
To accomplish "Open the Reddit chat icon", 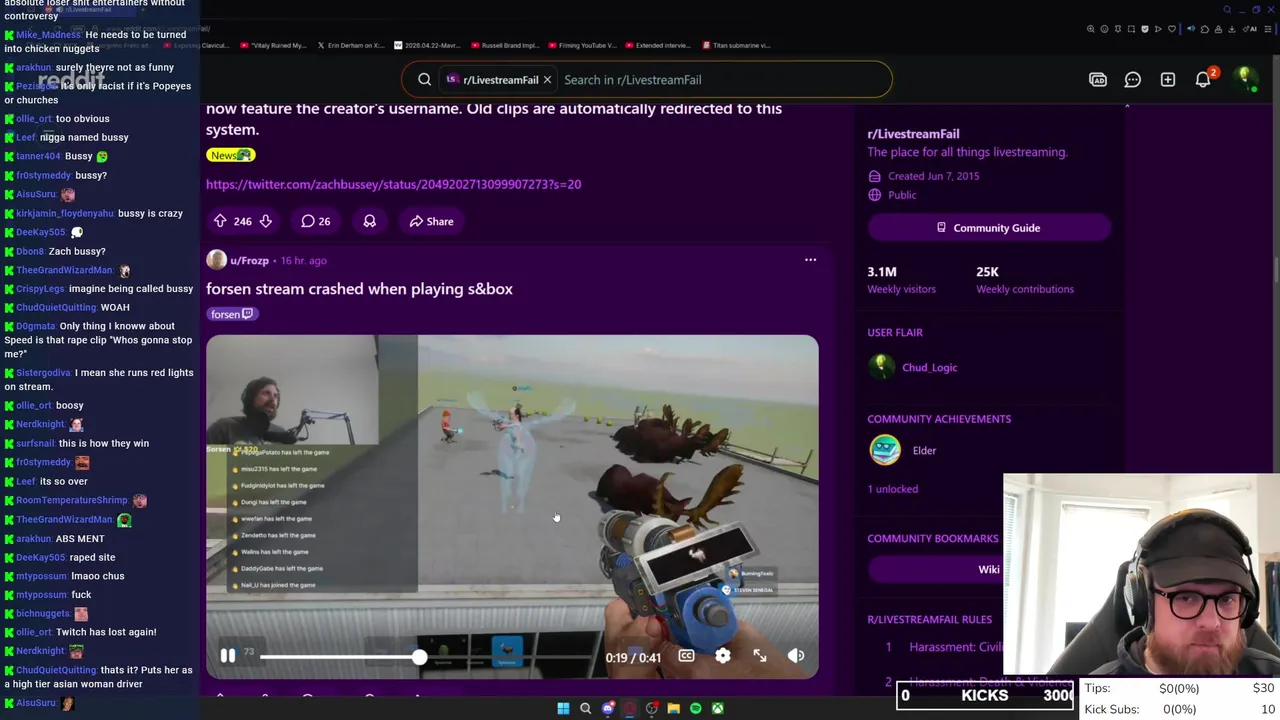I will click(1132, 80).
